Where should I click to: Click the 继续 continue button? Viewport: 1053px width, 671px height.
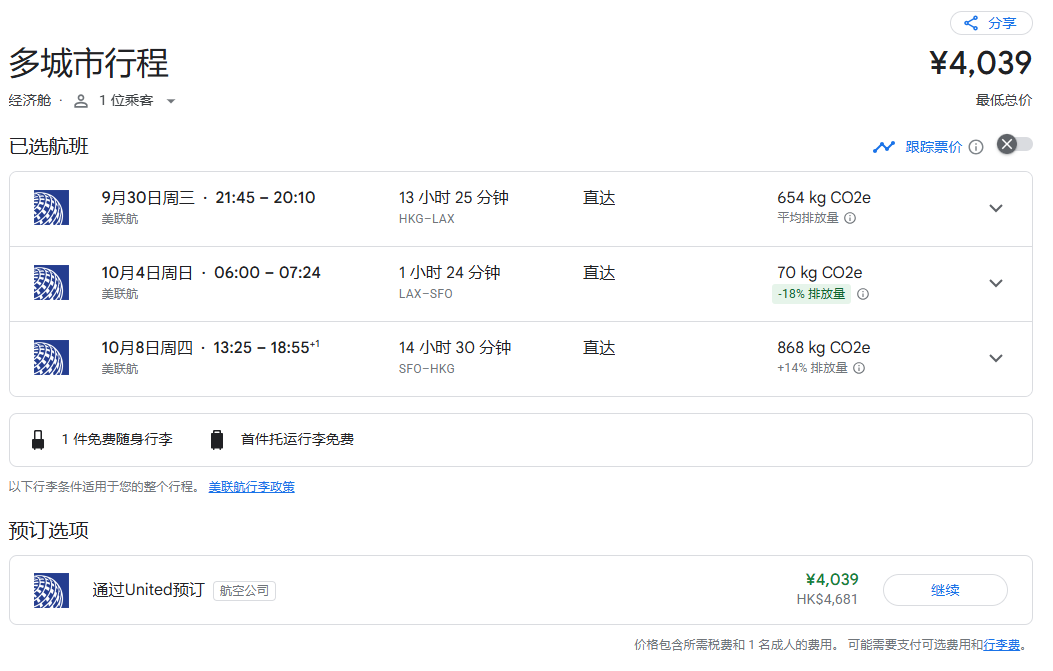click(945, 590)
